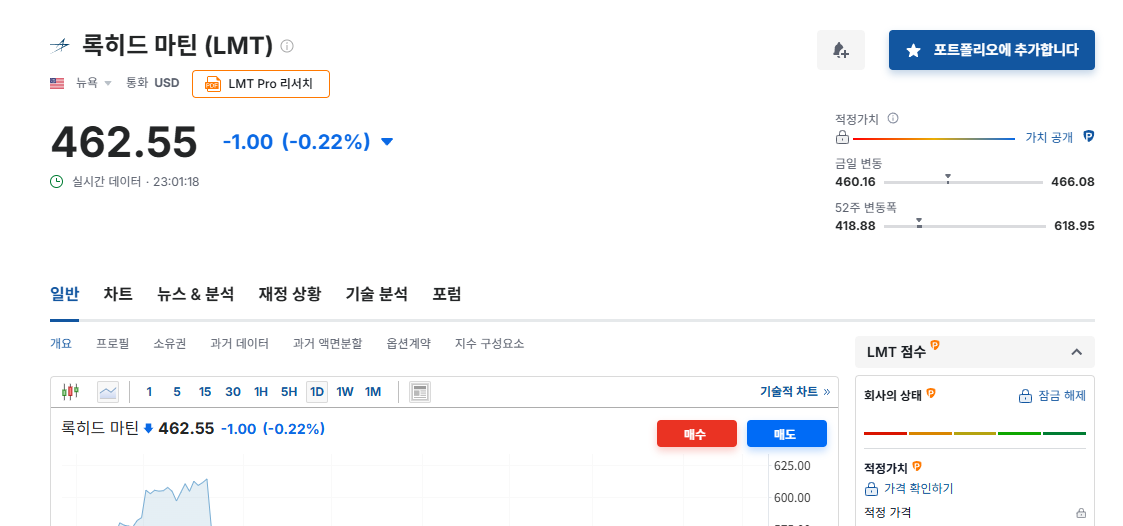
Task: Select the 일반 tab
Action: 64,294
